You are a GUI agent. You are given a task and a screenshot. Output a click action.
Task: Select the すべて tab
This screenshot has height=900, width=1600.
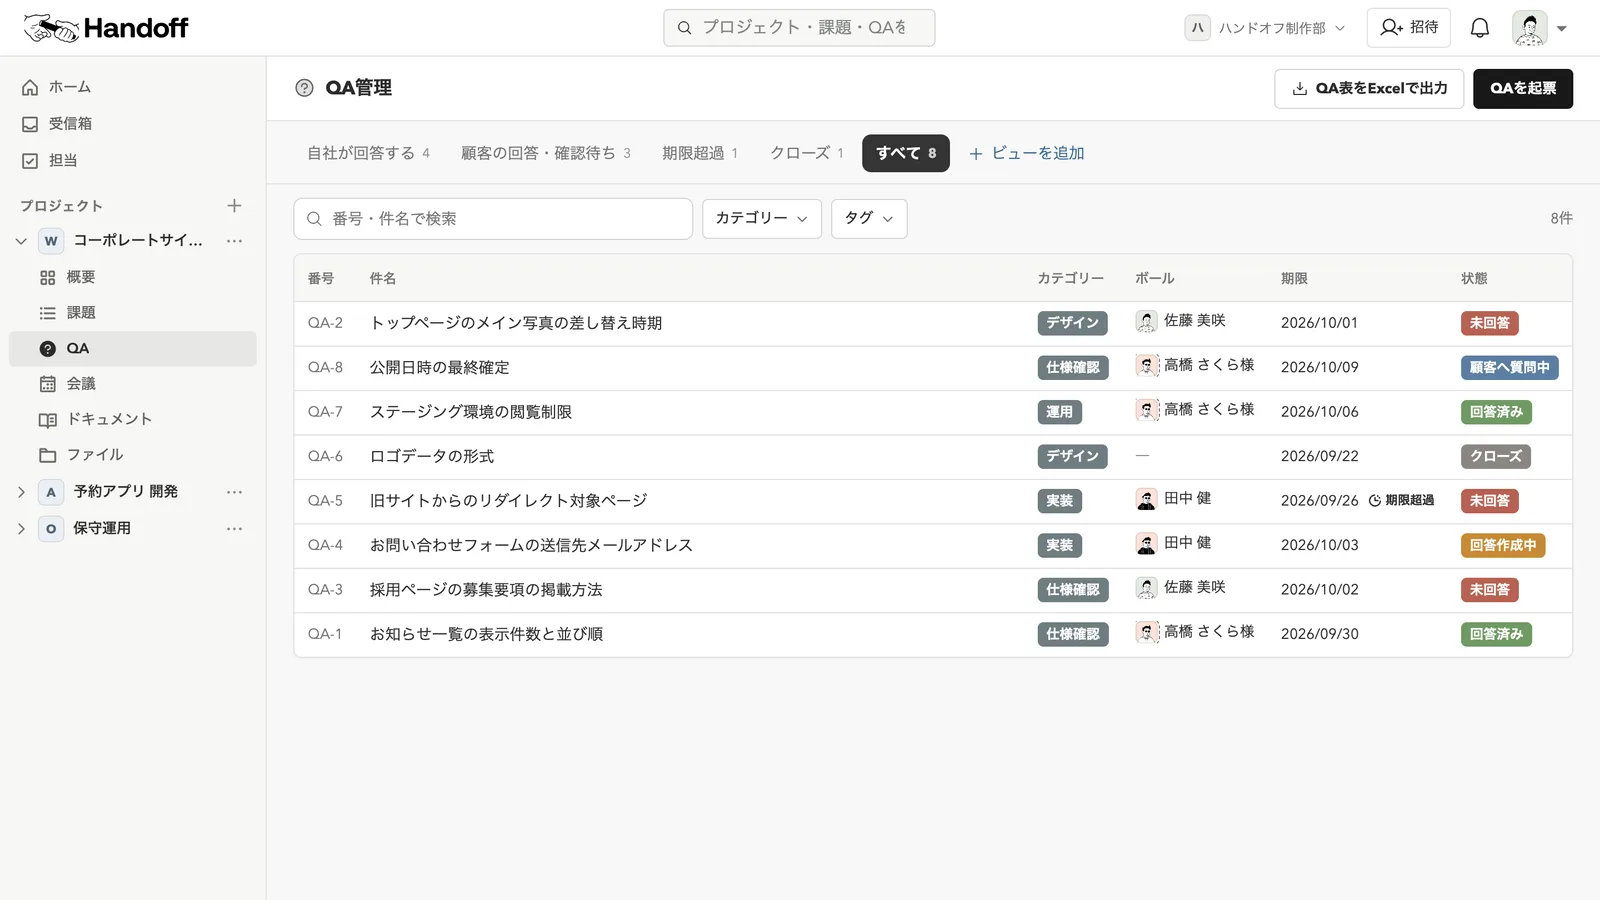(x=906, y=153)
